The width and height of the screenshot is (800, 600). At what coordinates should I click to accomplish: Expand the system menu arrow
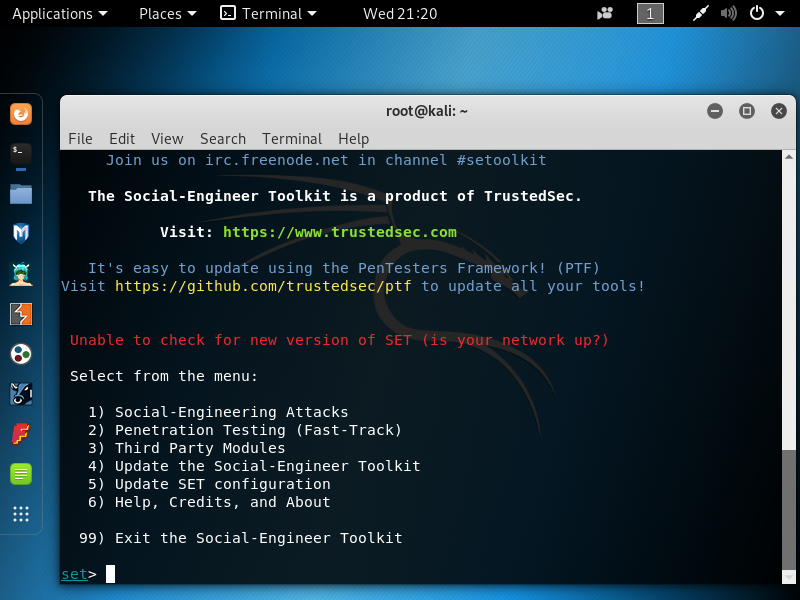coord(780,14)
